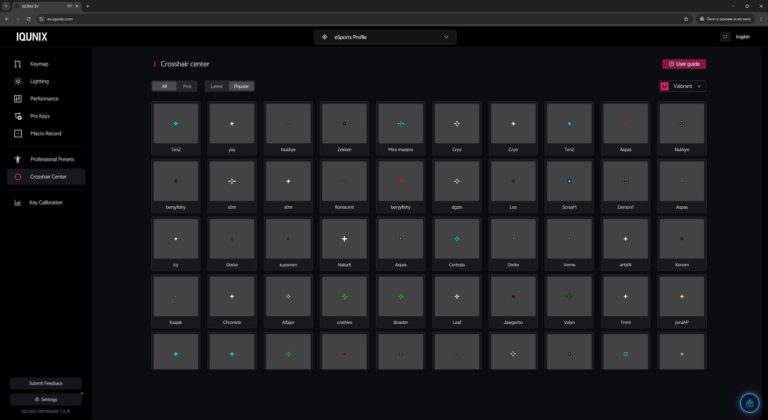Viewport: 768px width, 420px height.
Task: Select the cyan circle crosshair in bottom row
Action: 625,352
